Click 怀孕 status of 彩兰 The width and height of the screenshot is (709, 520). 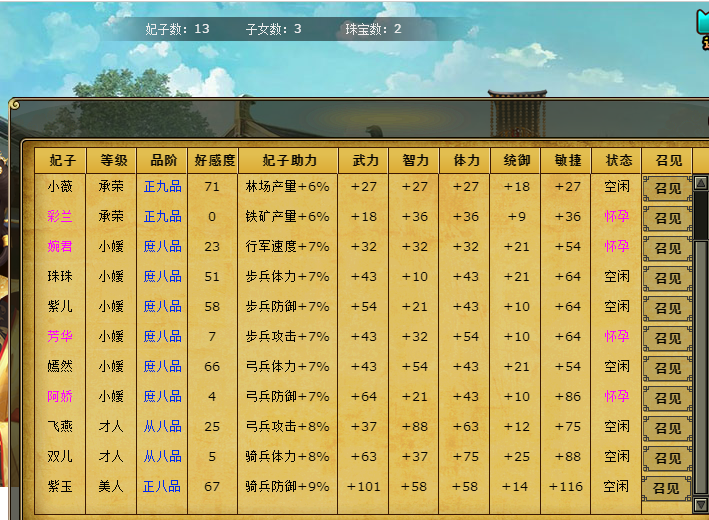(x=617, y=216)
